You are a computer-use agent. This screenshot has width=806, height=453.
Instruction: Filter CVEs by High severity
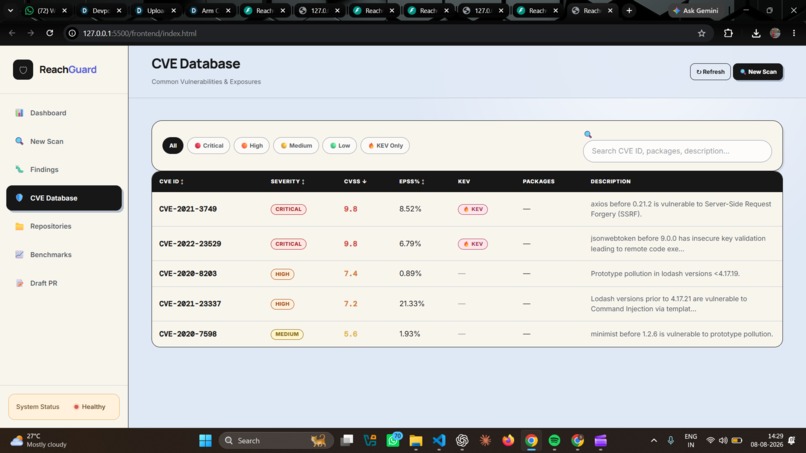[x=252, y=146]
